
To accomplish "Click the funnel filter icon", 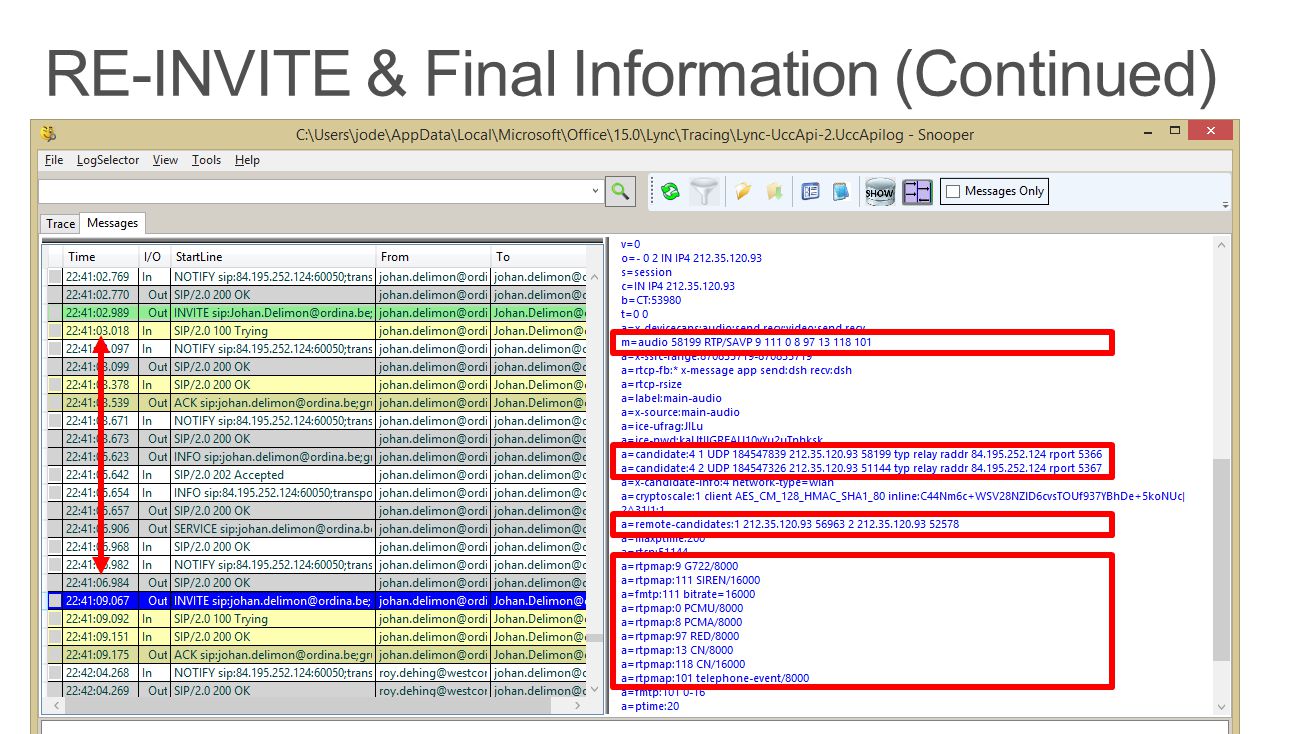I will [704, 192].
